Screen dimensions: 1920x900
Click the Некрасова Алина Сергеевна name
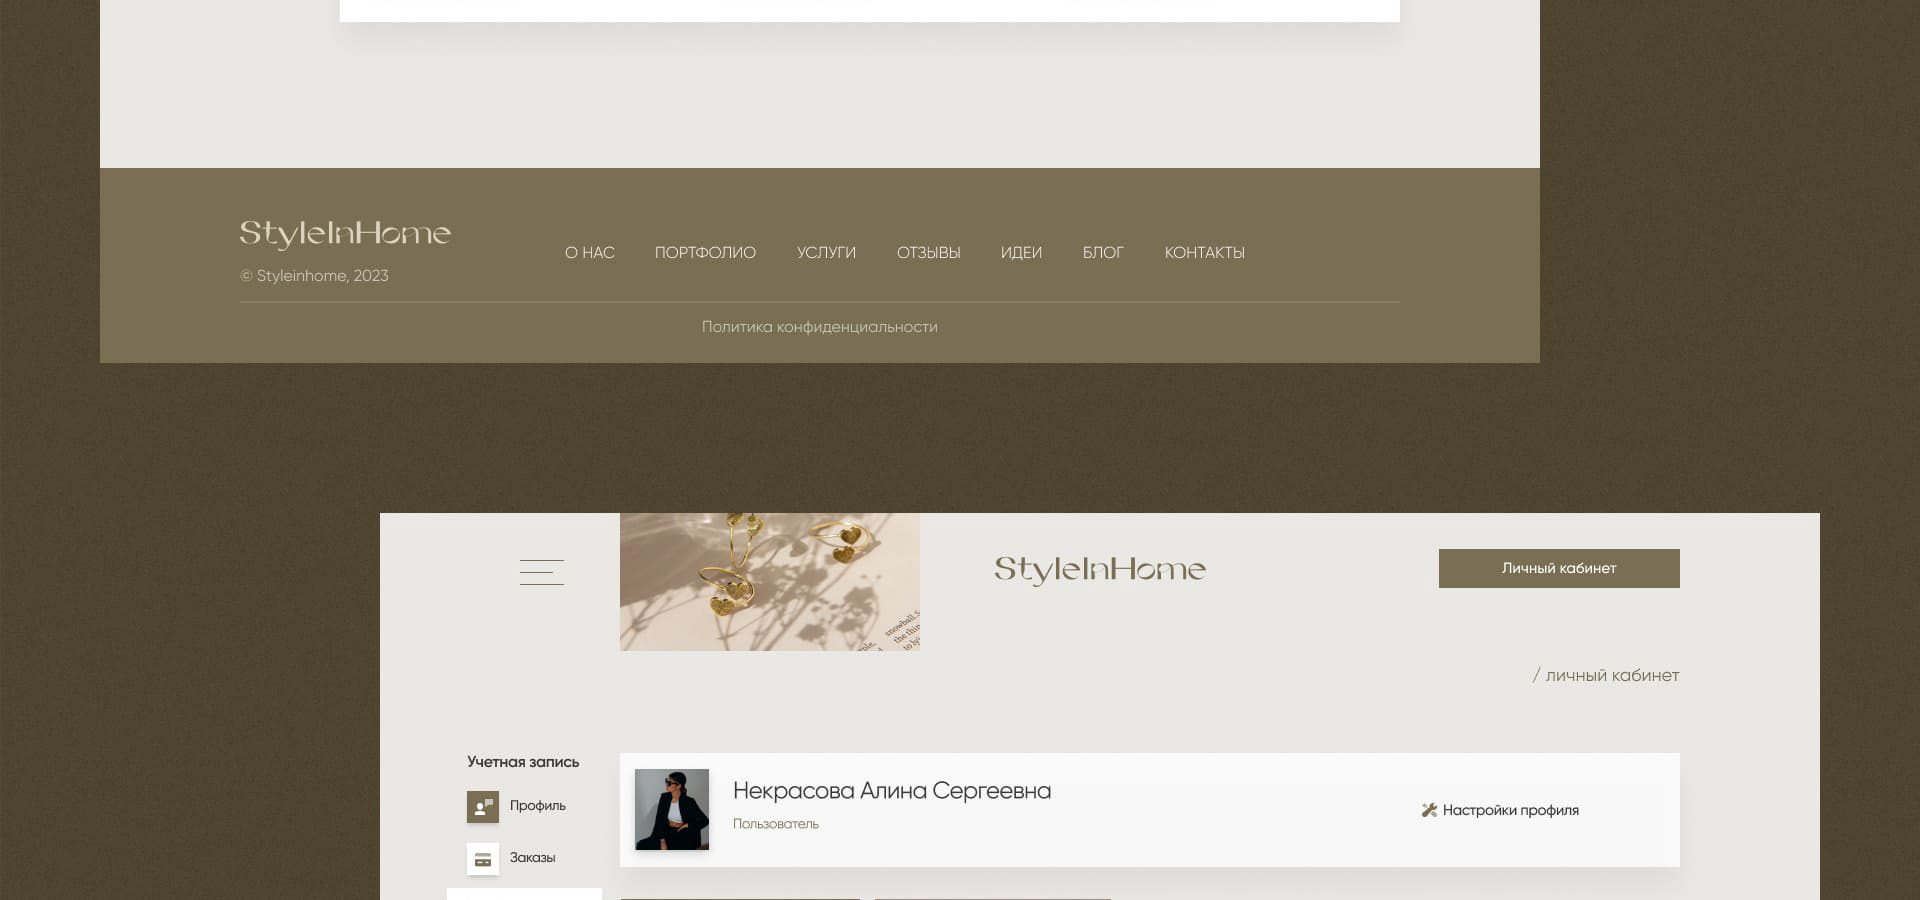pyautogui.click(x=891, y=791)
